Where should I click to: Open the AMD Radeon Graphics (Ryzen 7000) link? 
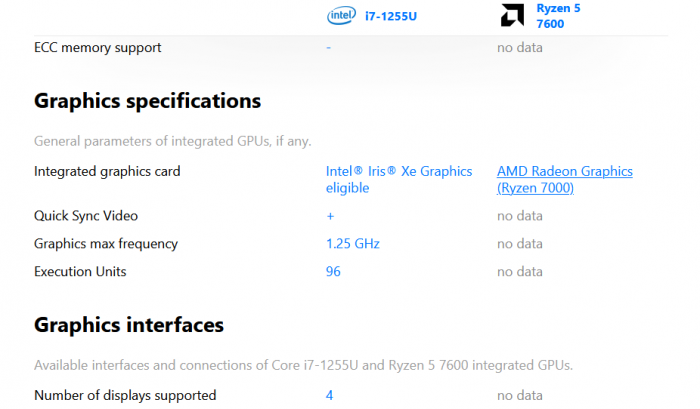pos(564,179)
